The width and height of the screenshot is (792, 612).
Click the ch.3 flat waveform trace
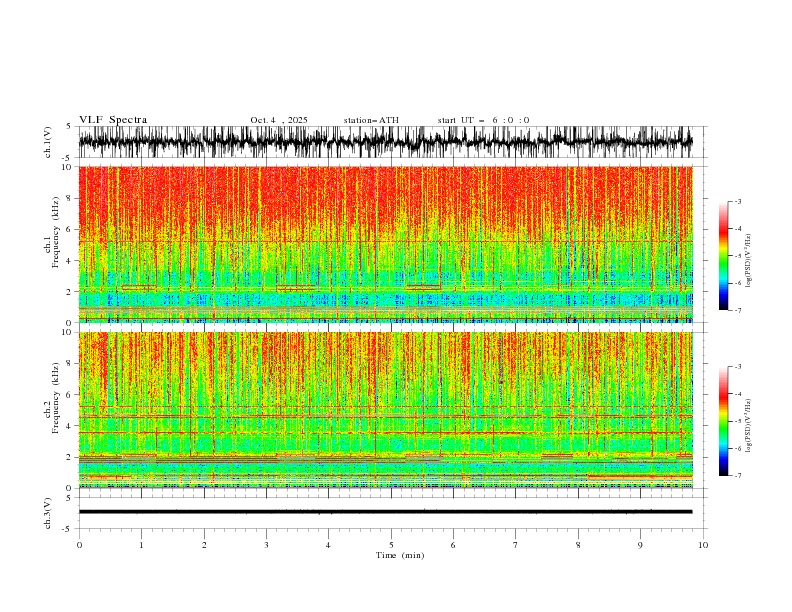click(385, 512)
